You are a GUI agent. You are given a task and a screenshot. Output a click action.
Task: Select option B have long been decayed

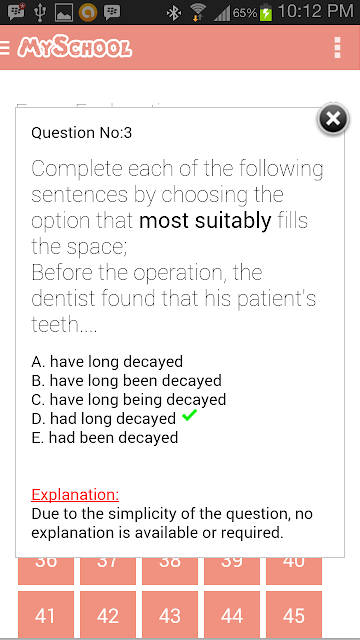pyautogui.click(x=127, y=380)
